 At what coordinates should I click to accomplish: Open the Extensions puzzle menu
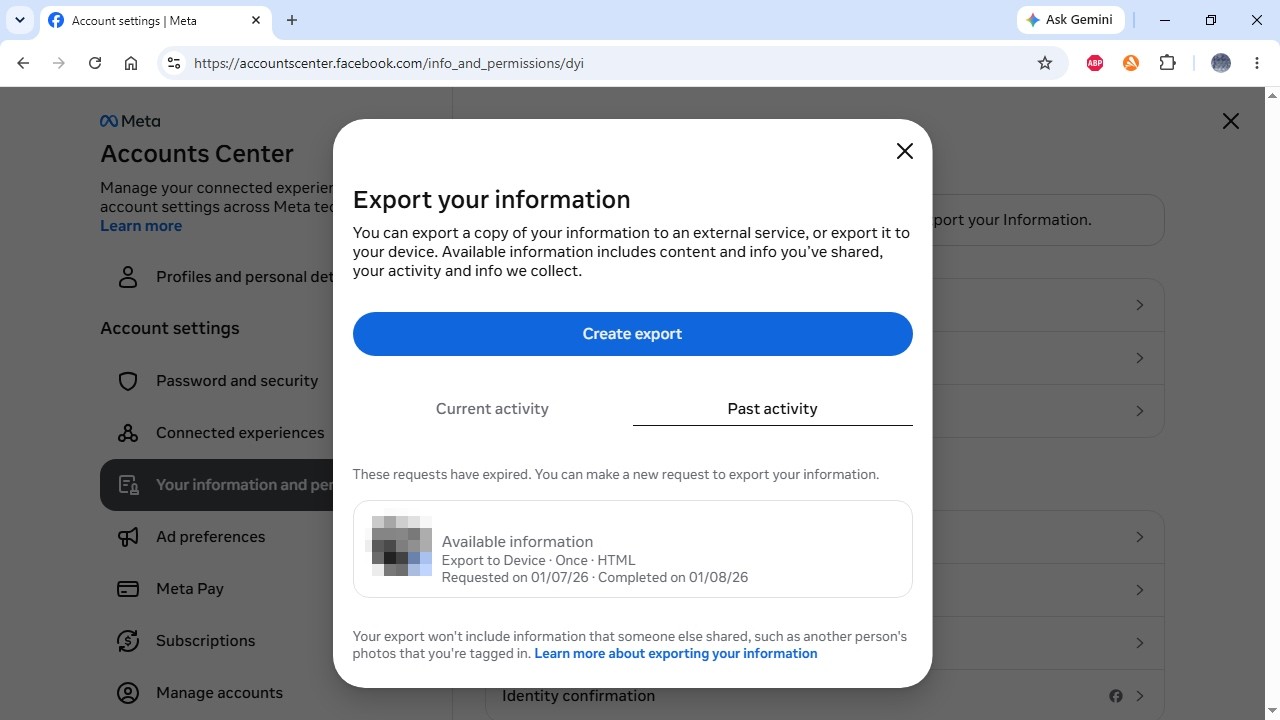[x=1167, y=63]
